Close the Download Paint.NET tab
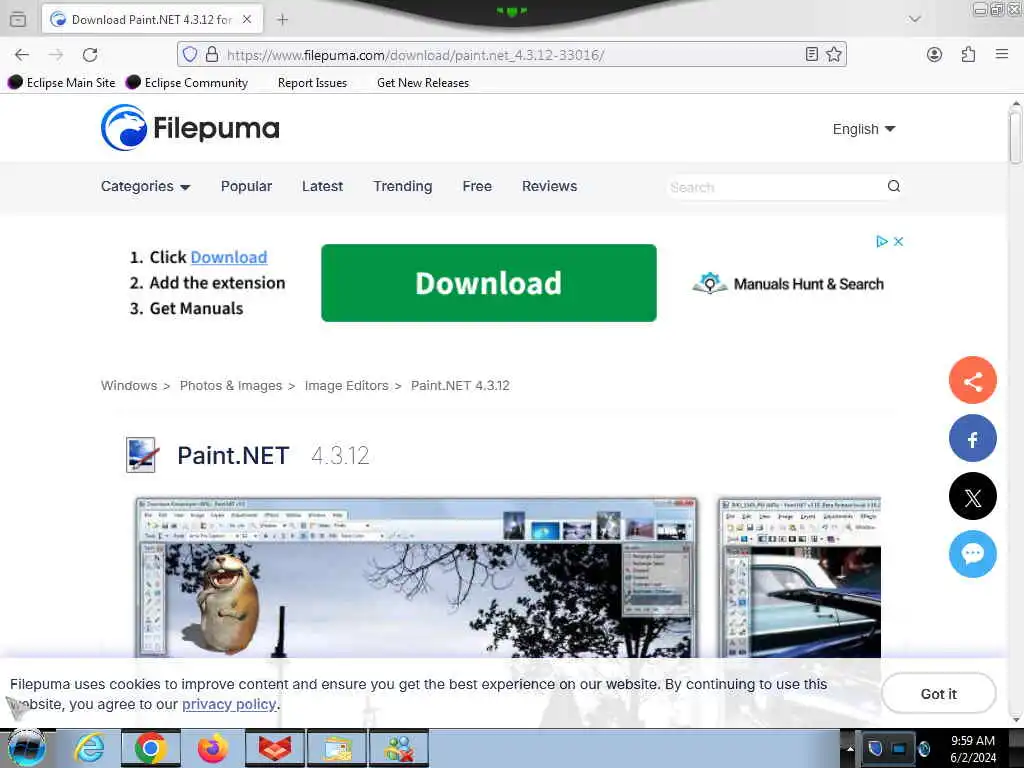 [x=247, y=20]
